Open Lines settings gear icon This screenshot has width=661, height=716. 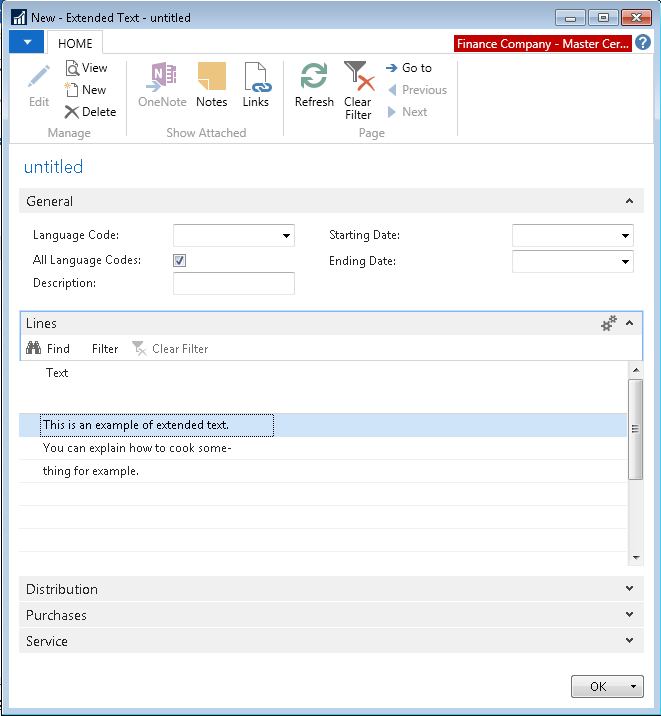[608, 323]
